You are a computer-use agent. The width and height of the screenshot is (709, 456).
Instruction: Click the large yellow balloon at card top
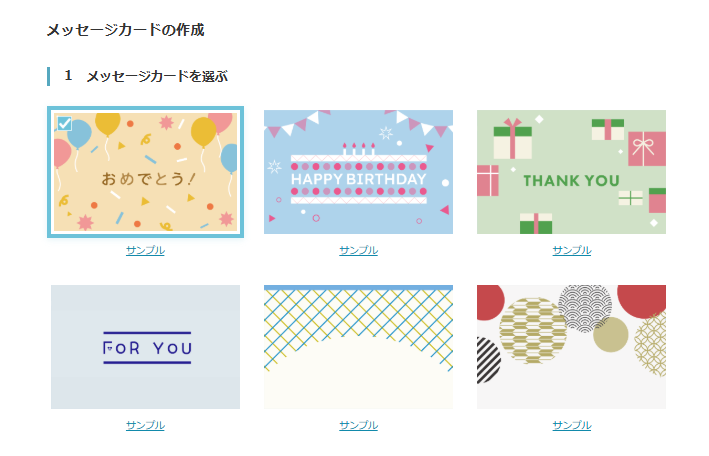108,124
